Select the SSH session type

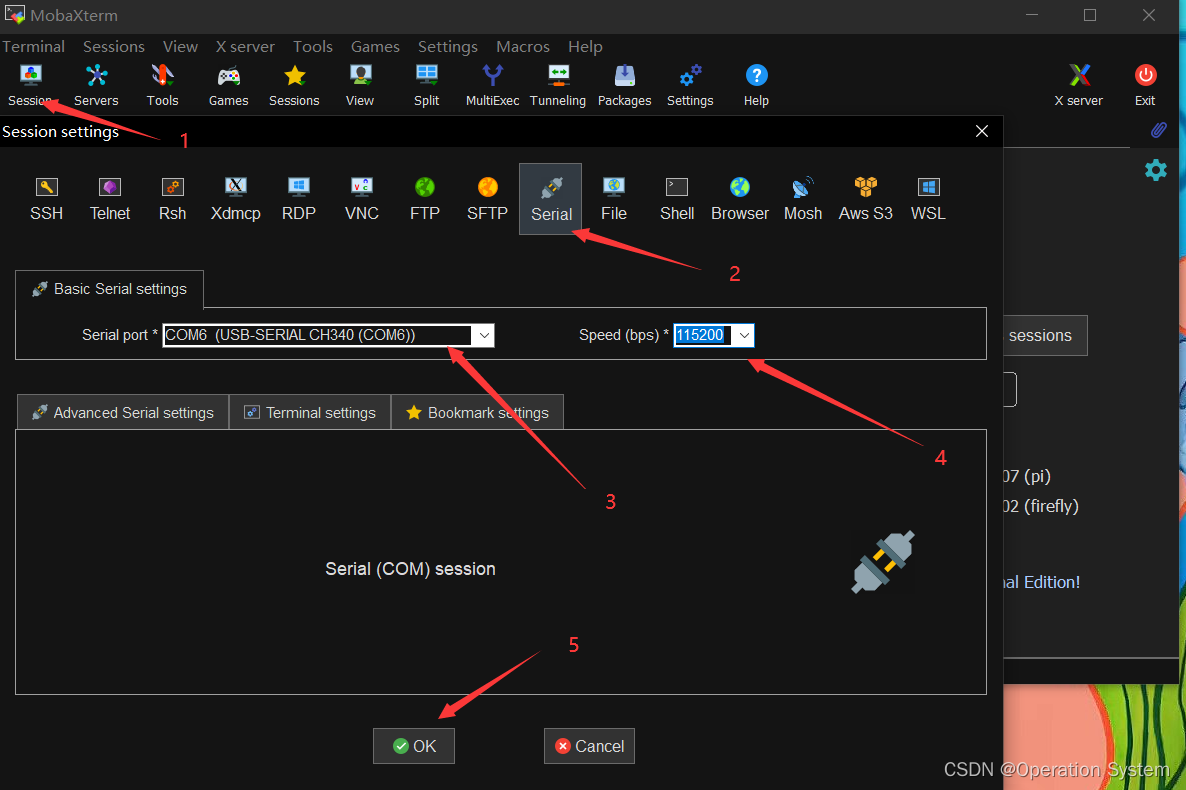pos(47,199)
